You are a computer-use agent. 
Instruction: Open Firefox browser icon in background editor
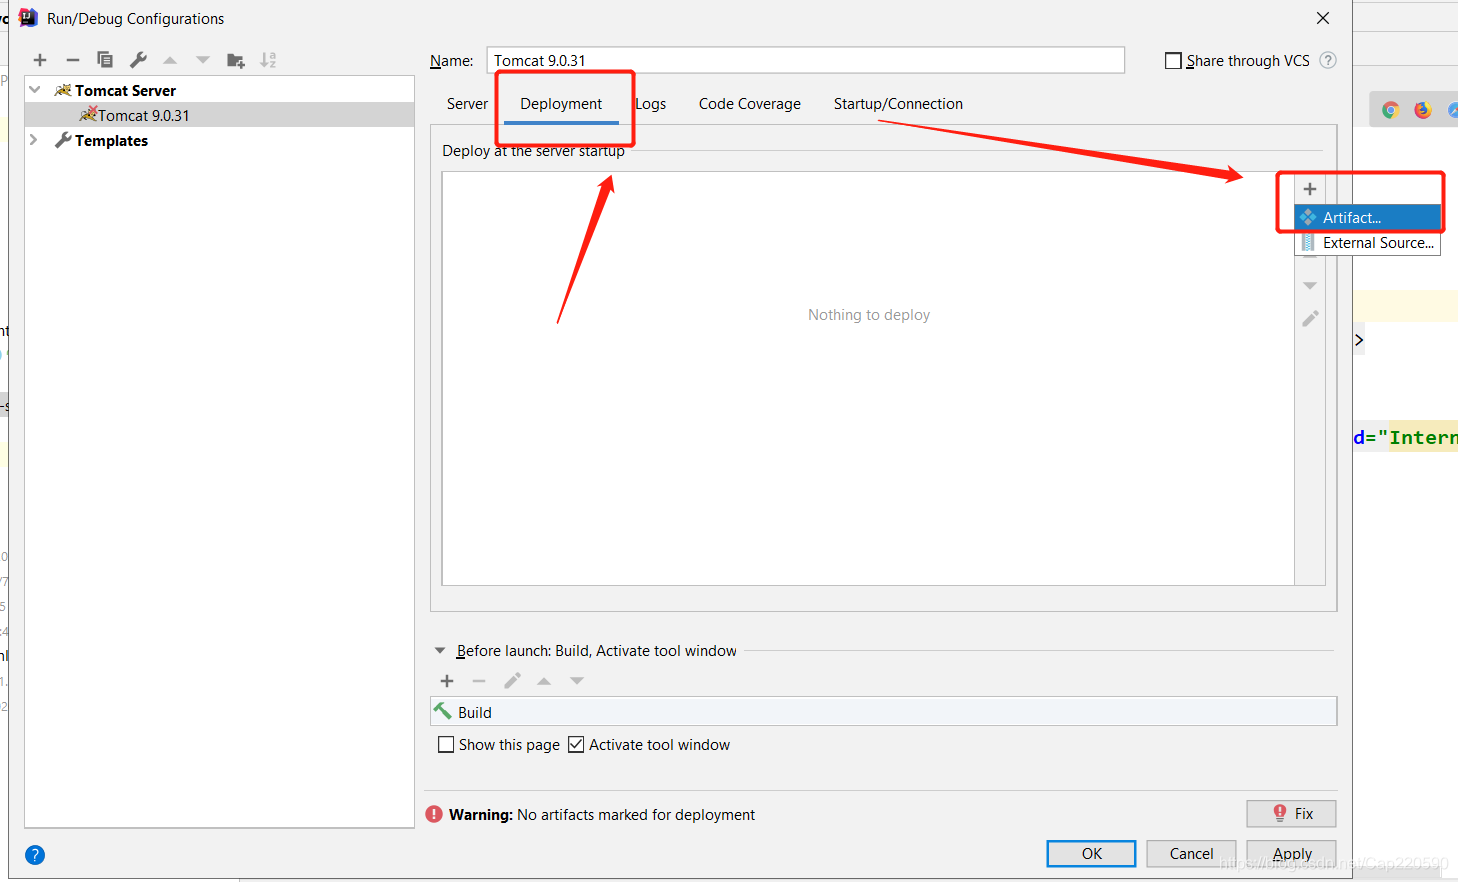1423,110
